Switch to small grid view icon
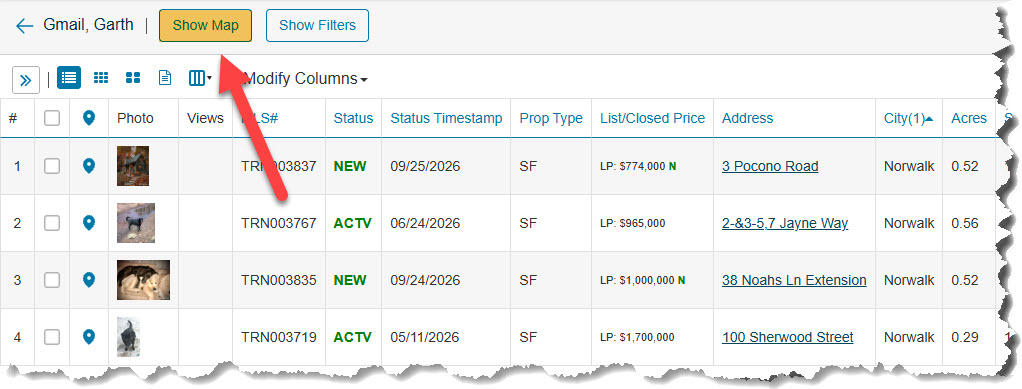The height and width of the screenshot is (389, 1022). (101, 78)
